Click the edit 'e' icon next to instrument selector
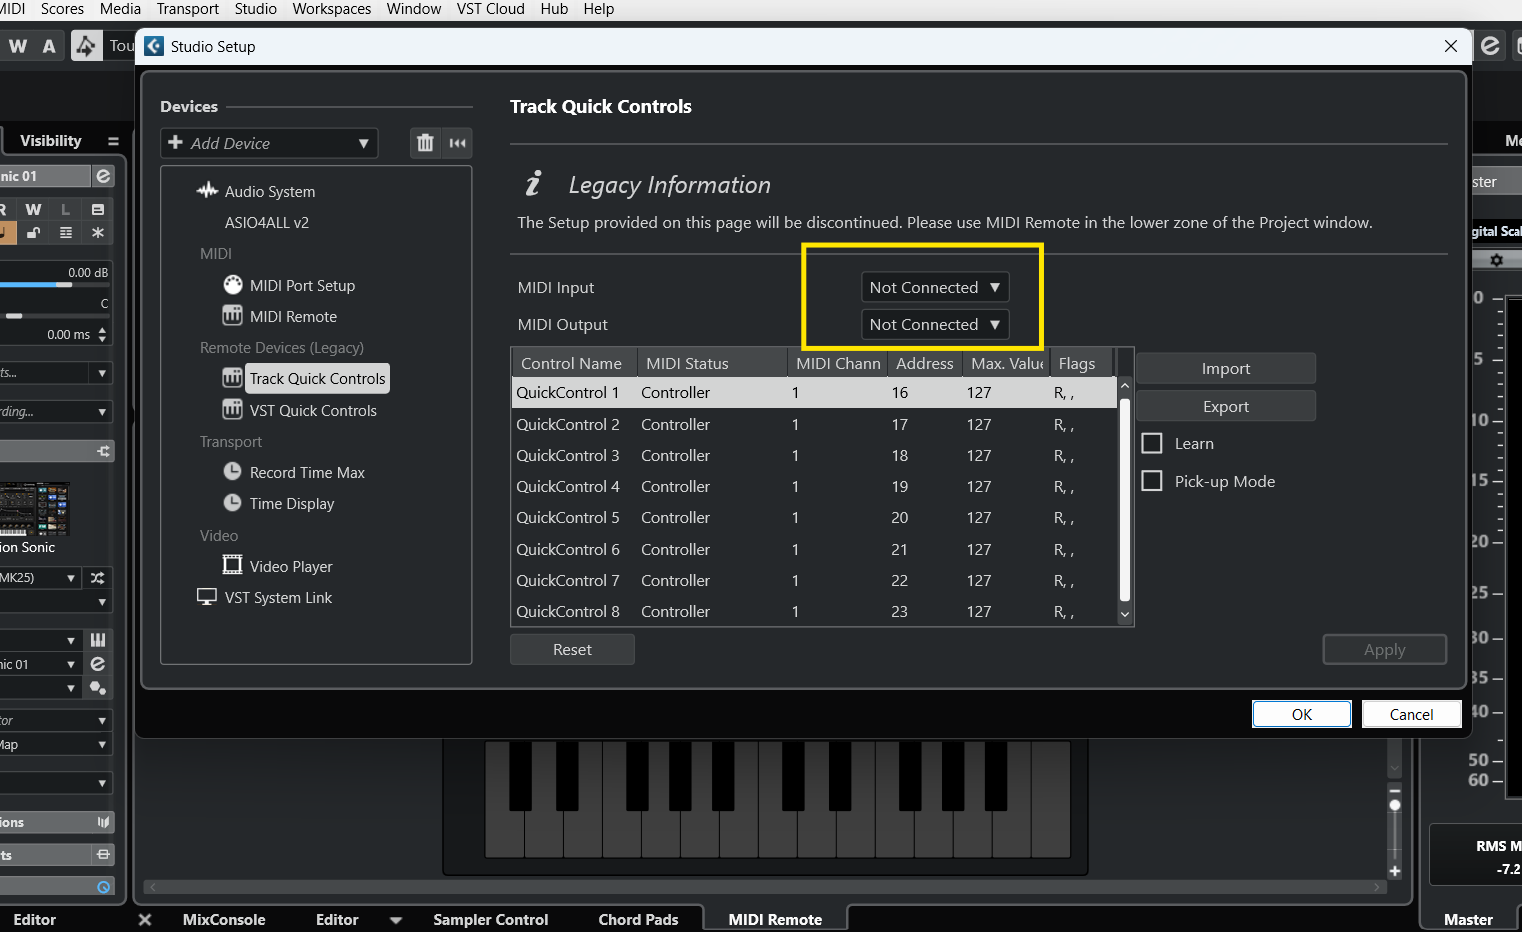 coord(98,664)
